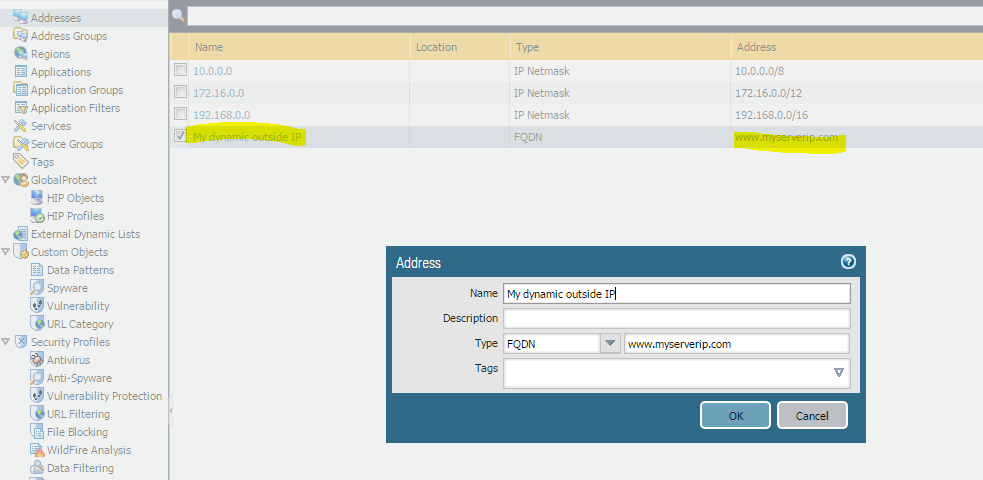Click the Tags icon
This screenshot has width=983, height=480.
[x=21, y=162]
